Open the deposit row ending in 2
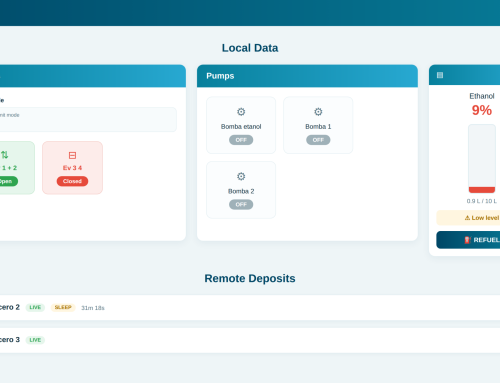 (250, 307)
